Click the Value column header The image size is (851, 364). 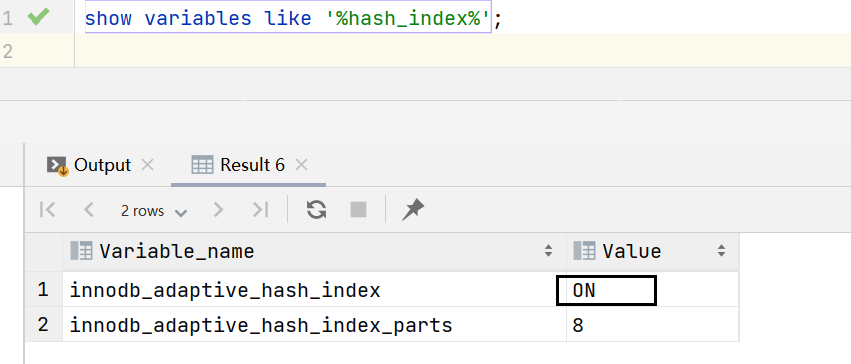pyautogui.click(x=652, y=251)
